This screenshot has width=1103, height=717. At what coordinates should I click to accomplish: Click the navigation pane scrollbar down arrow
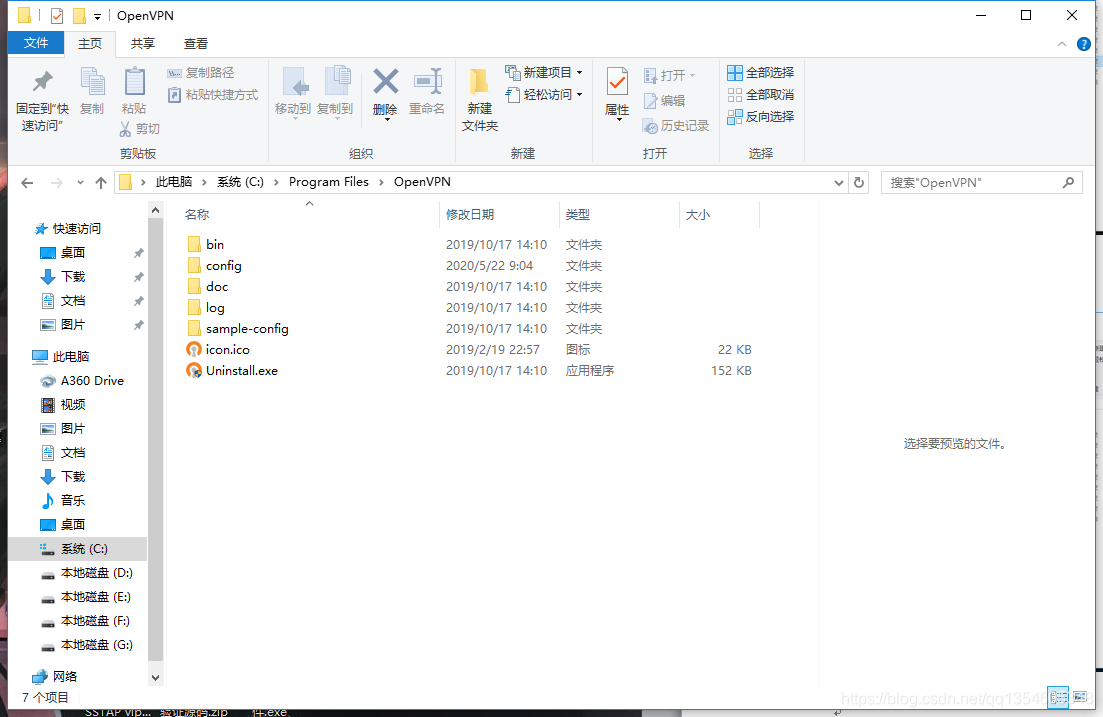(155, 678)
